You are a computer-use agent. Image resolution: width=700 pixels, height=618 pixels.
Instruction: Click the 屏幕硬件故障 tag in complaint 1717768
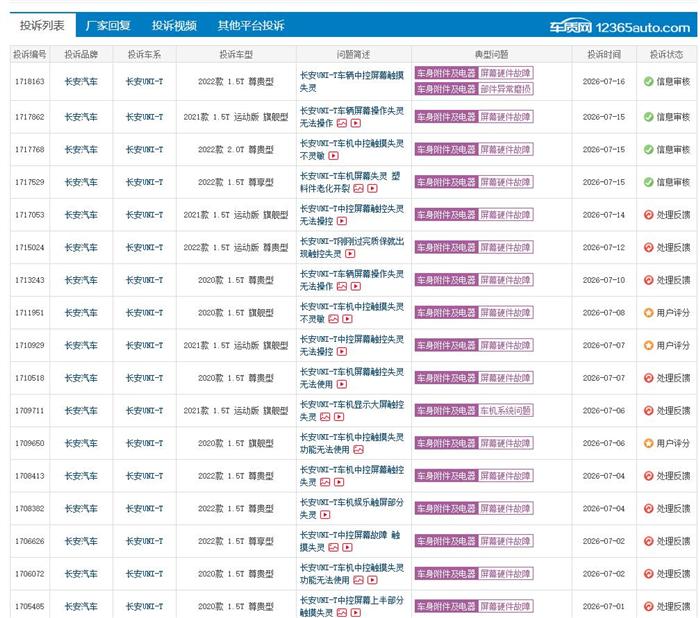point(506,150)
